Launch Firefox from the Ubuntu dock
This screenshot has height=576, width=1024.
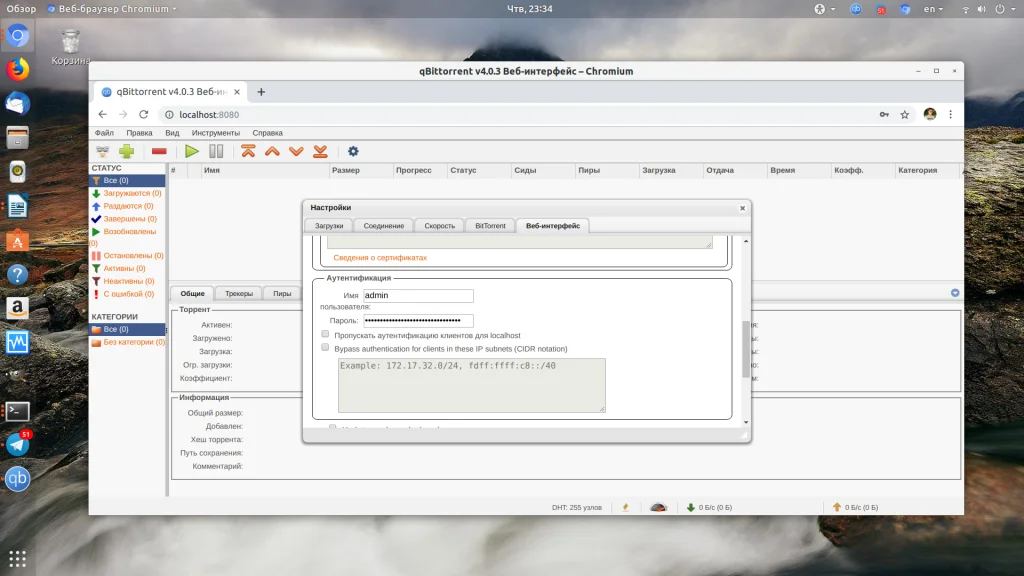point(18,69)
